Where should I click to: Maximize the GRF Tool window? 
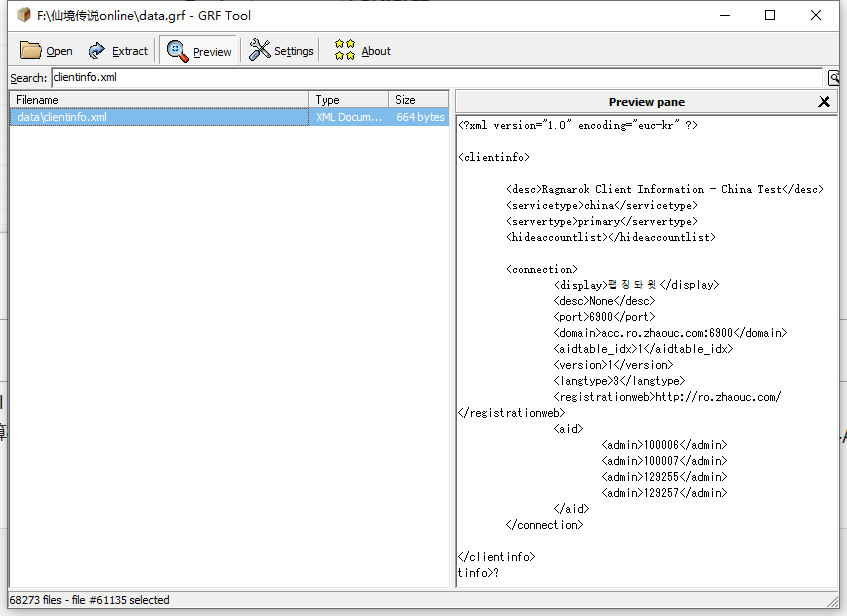[x=770, y=16]
